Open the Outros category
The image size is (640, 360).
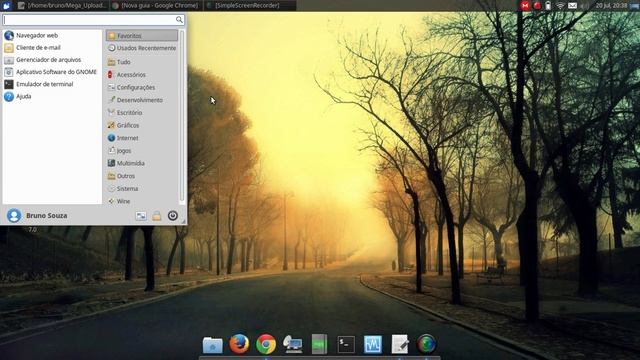pyautogui.click(x=142, y=176)
